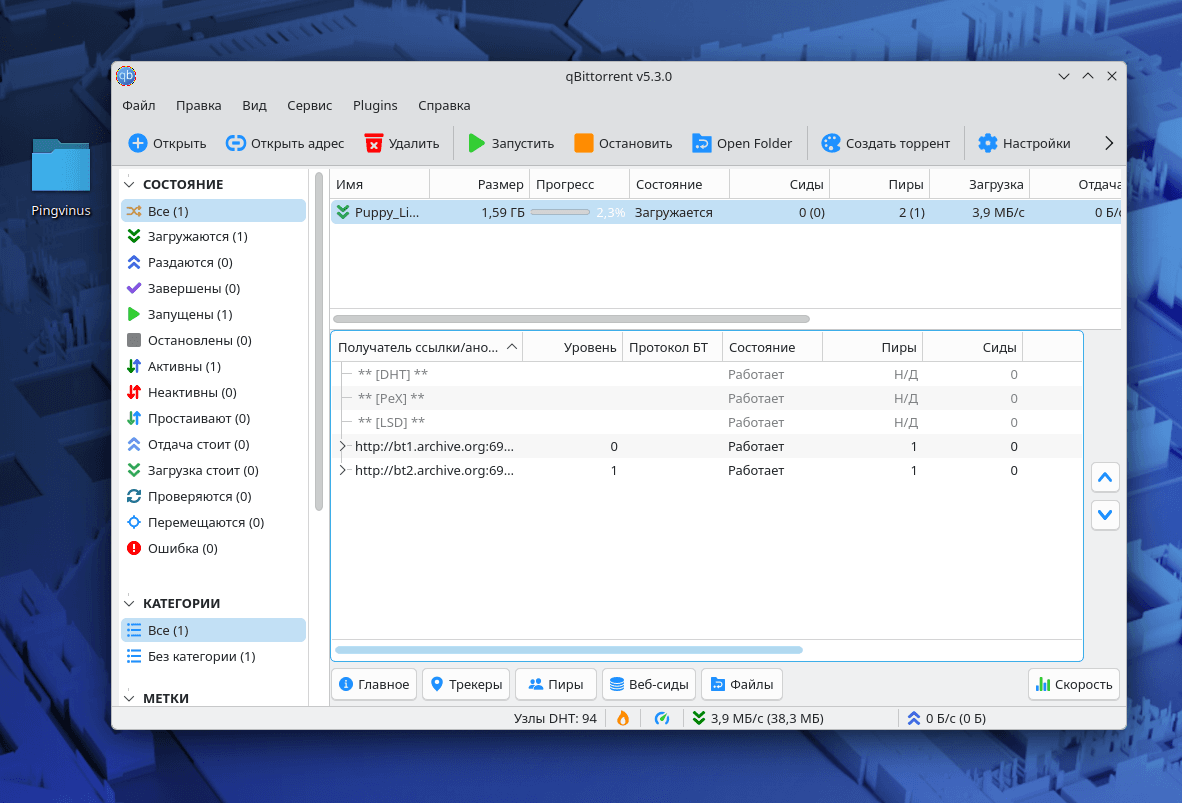Select the Puppy_Li torrent row

click(x=725, y=213)
